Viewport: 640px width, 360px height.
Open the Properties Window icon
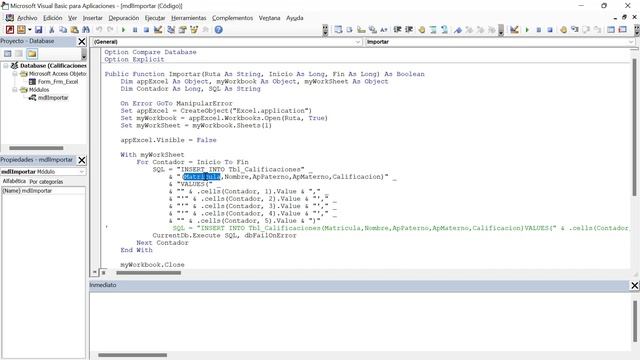tap(182, 30)
